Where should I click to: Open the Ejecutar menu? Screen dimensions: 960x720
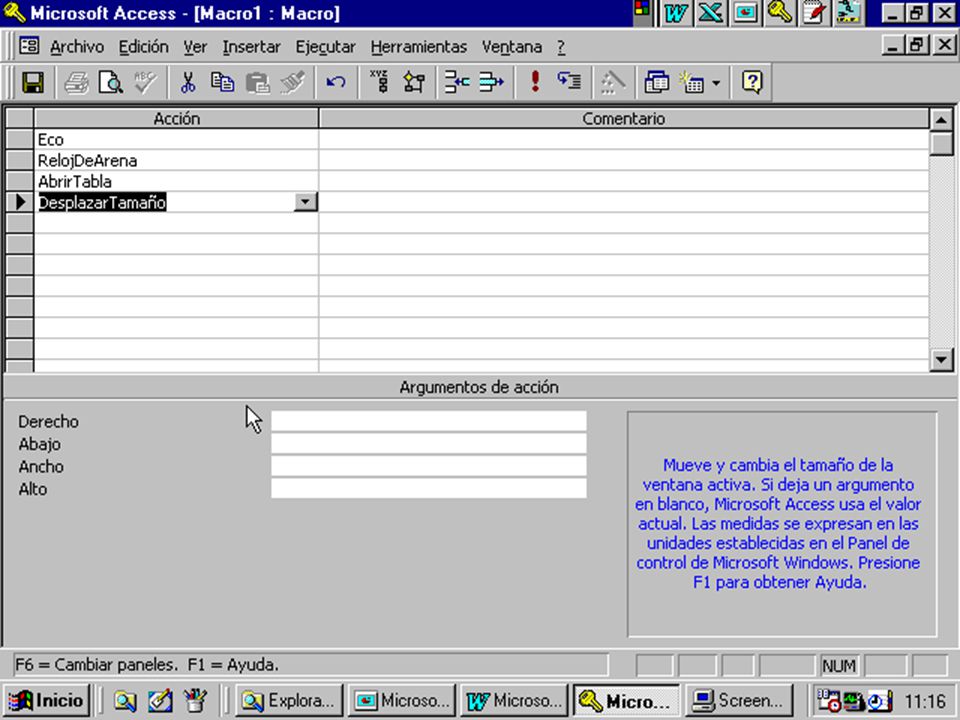[325, 47]
